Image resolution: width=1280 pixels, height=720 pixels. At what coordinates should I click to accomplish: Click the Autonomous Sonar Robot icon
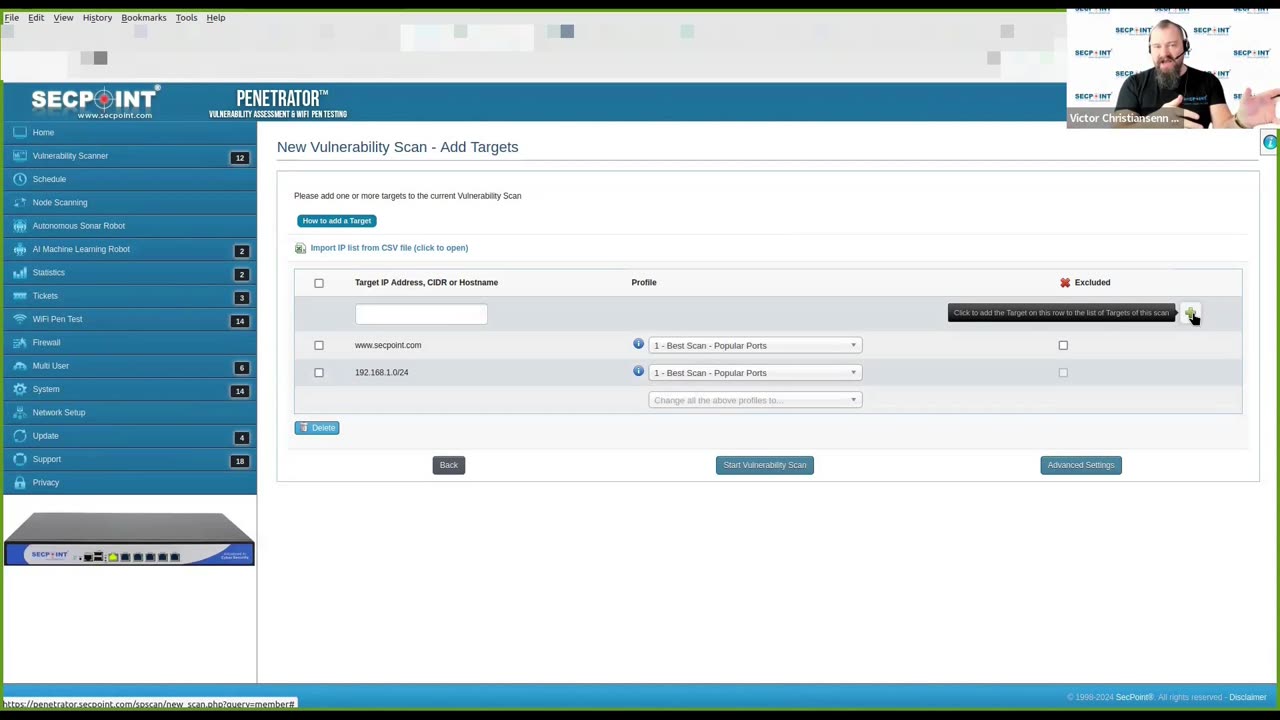pos(19,226)
